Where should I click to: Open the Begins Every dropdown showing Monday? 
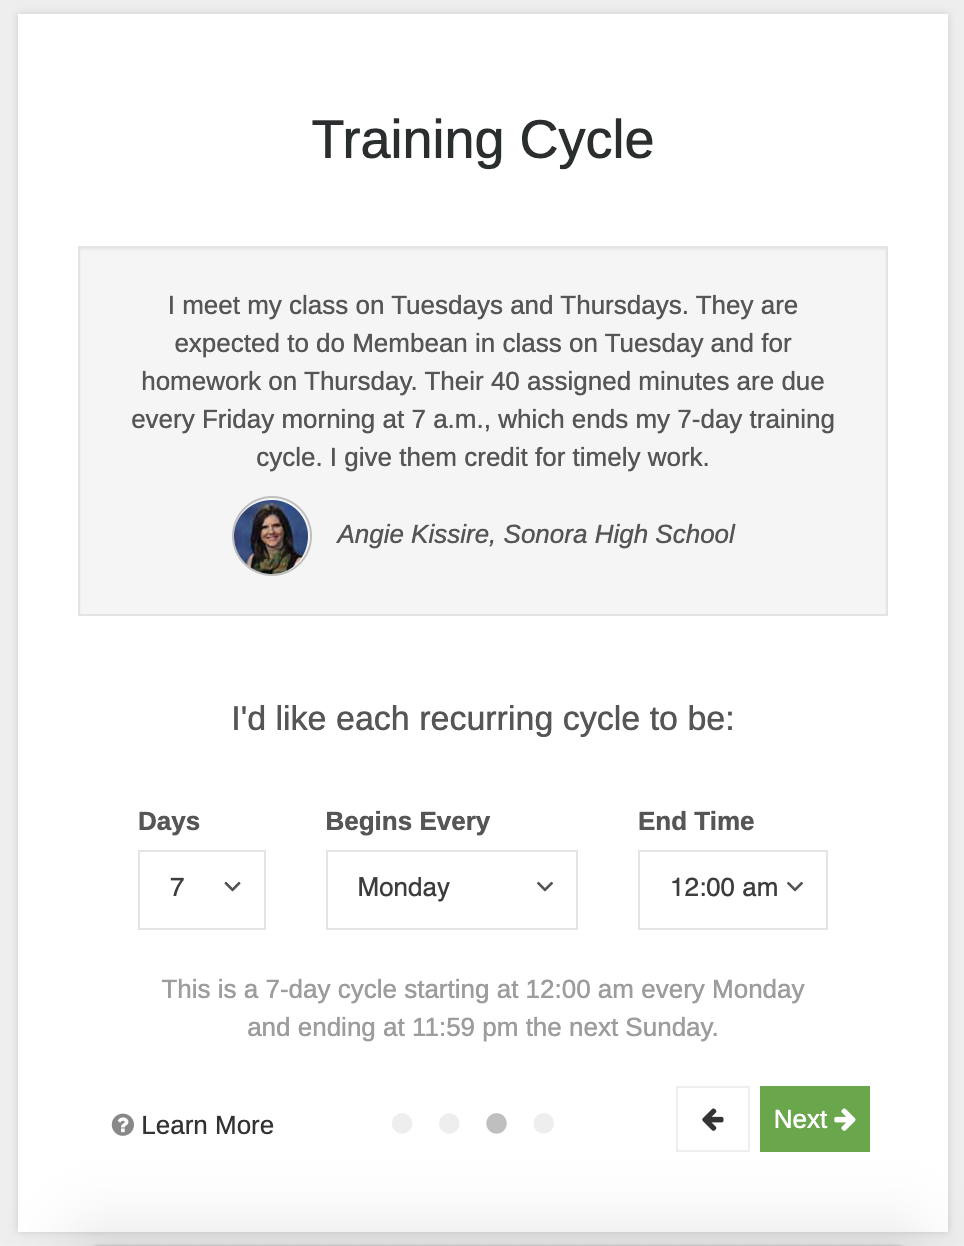click(451, 889)
